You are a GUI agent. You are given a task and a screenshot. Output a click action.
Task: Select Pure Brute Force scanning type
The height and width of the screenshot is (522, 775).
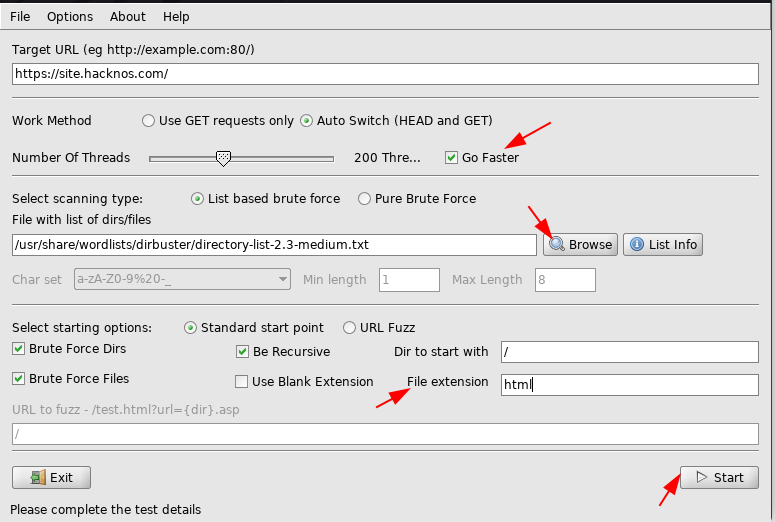[364, 199]
